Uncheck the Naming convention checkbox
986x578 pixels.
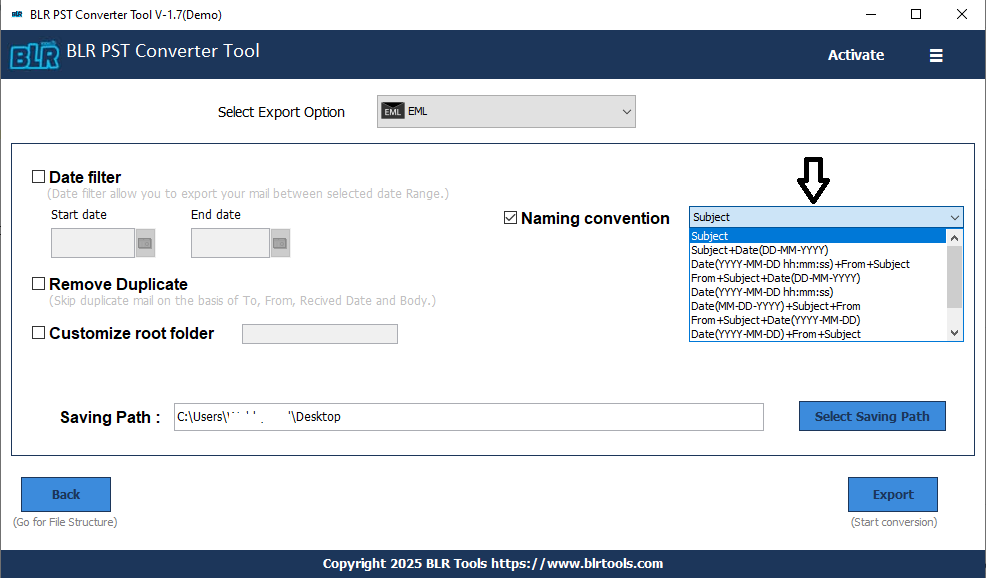(510, 217)
